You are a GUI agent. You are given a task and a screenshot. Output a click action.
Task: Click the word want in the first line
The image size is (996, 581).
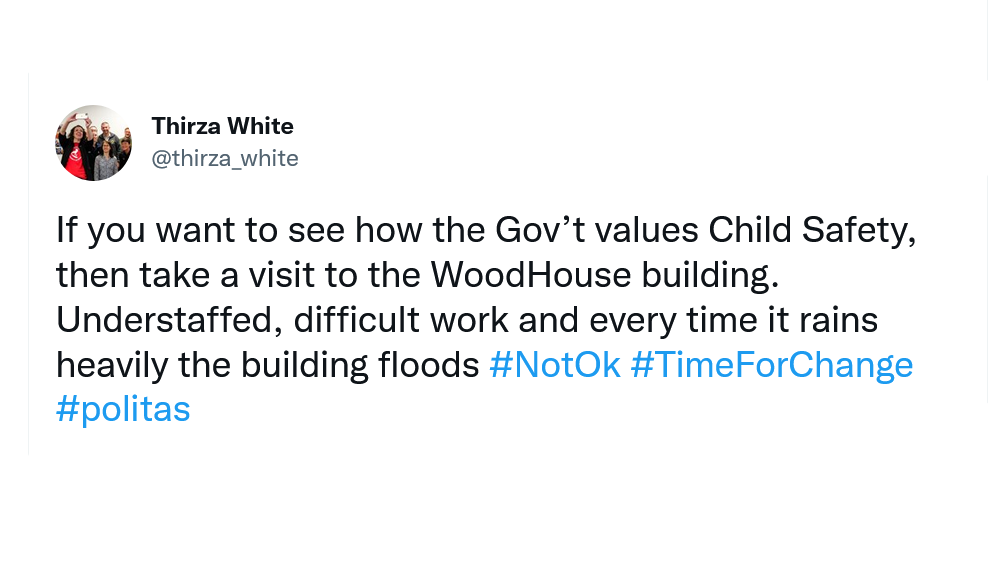click(x=195, y=230)
